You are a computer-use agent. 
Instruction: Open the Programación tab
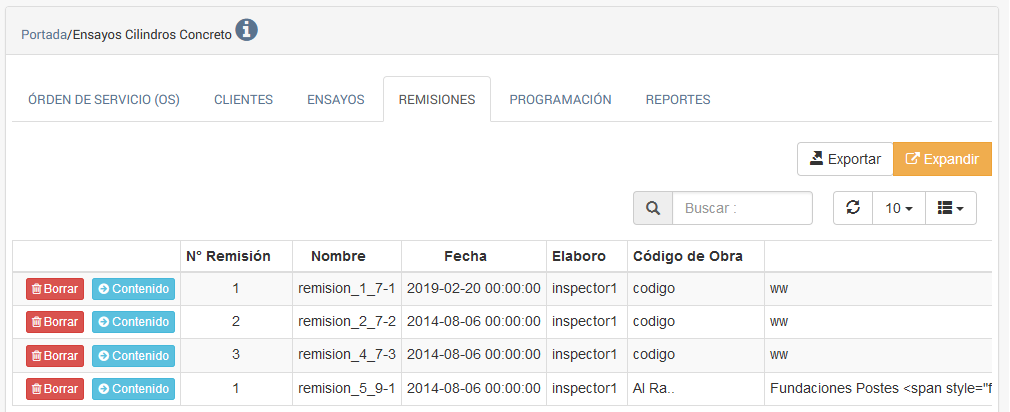click(x=560, y=100)
